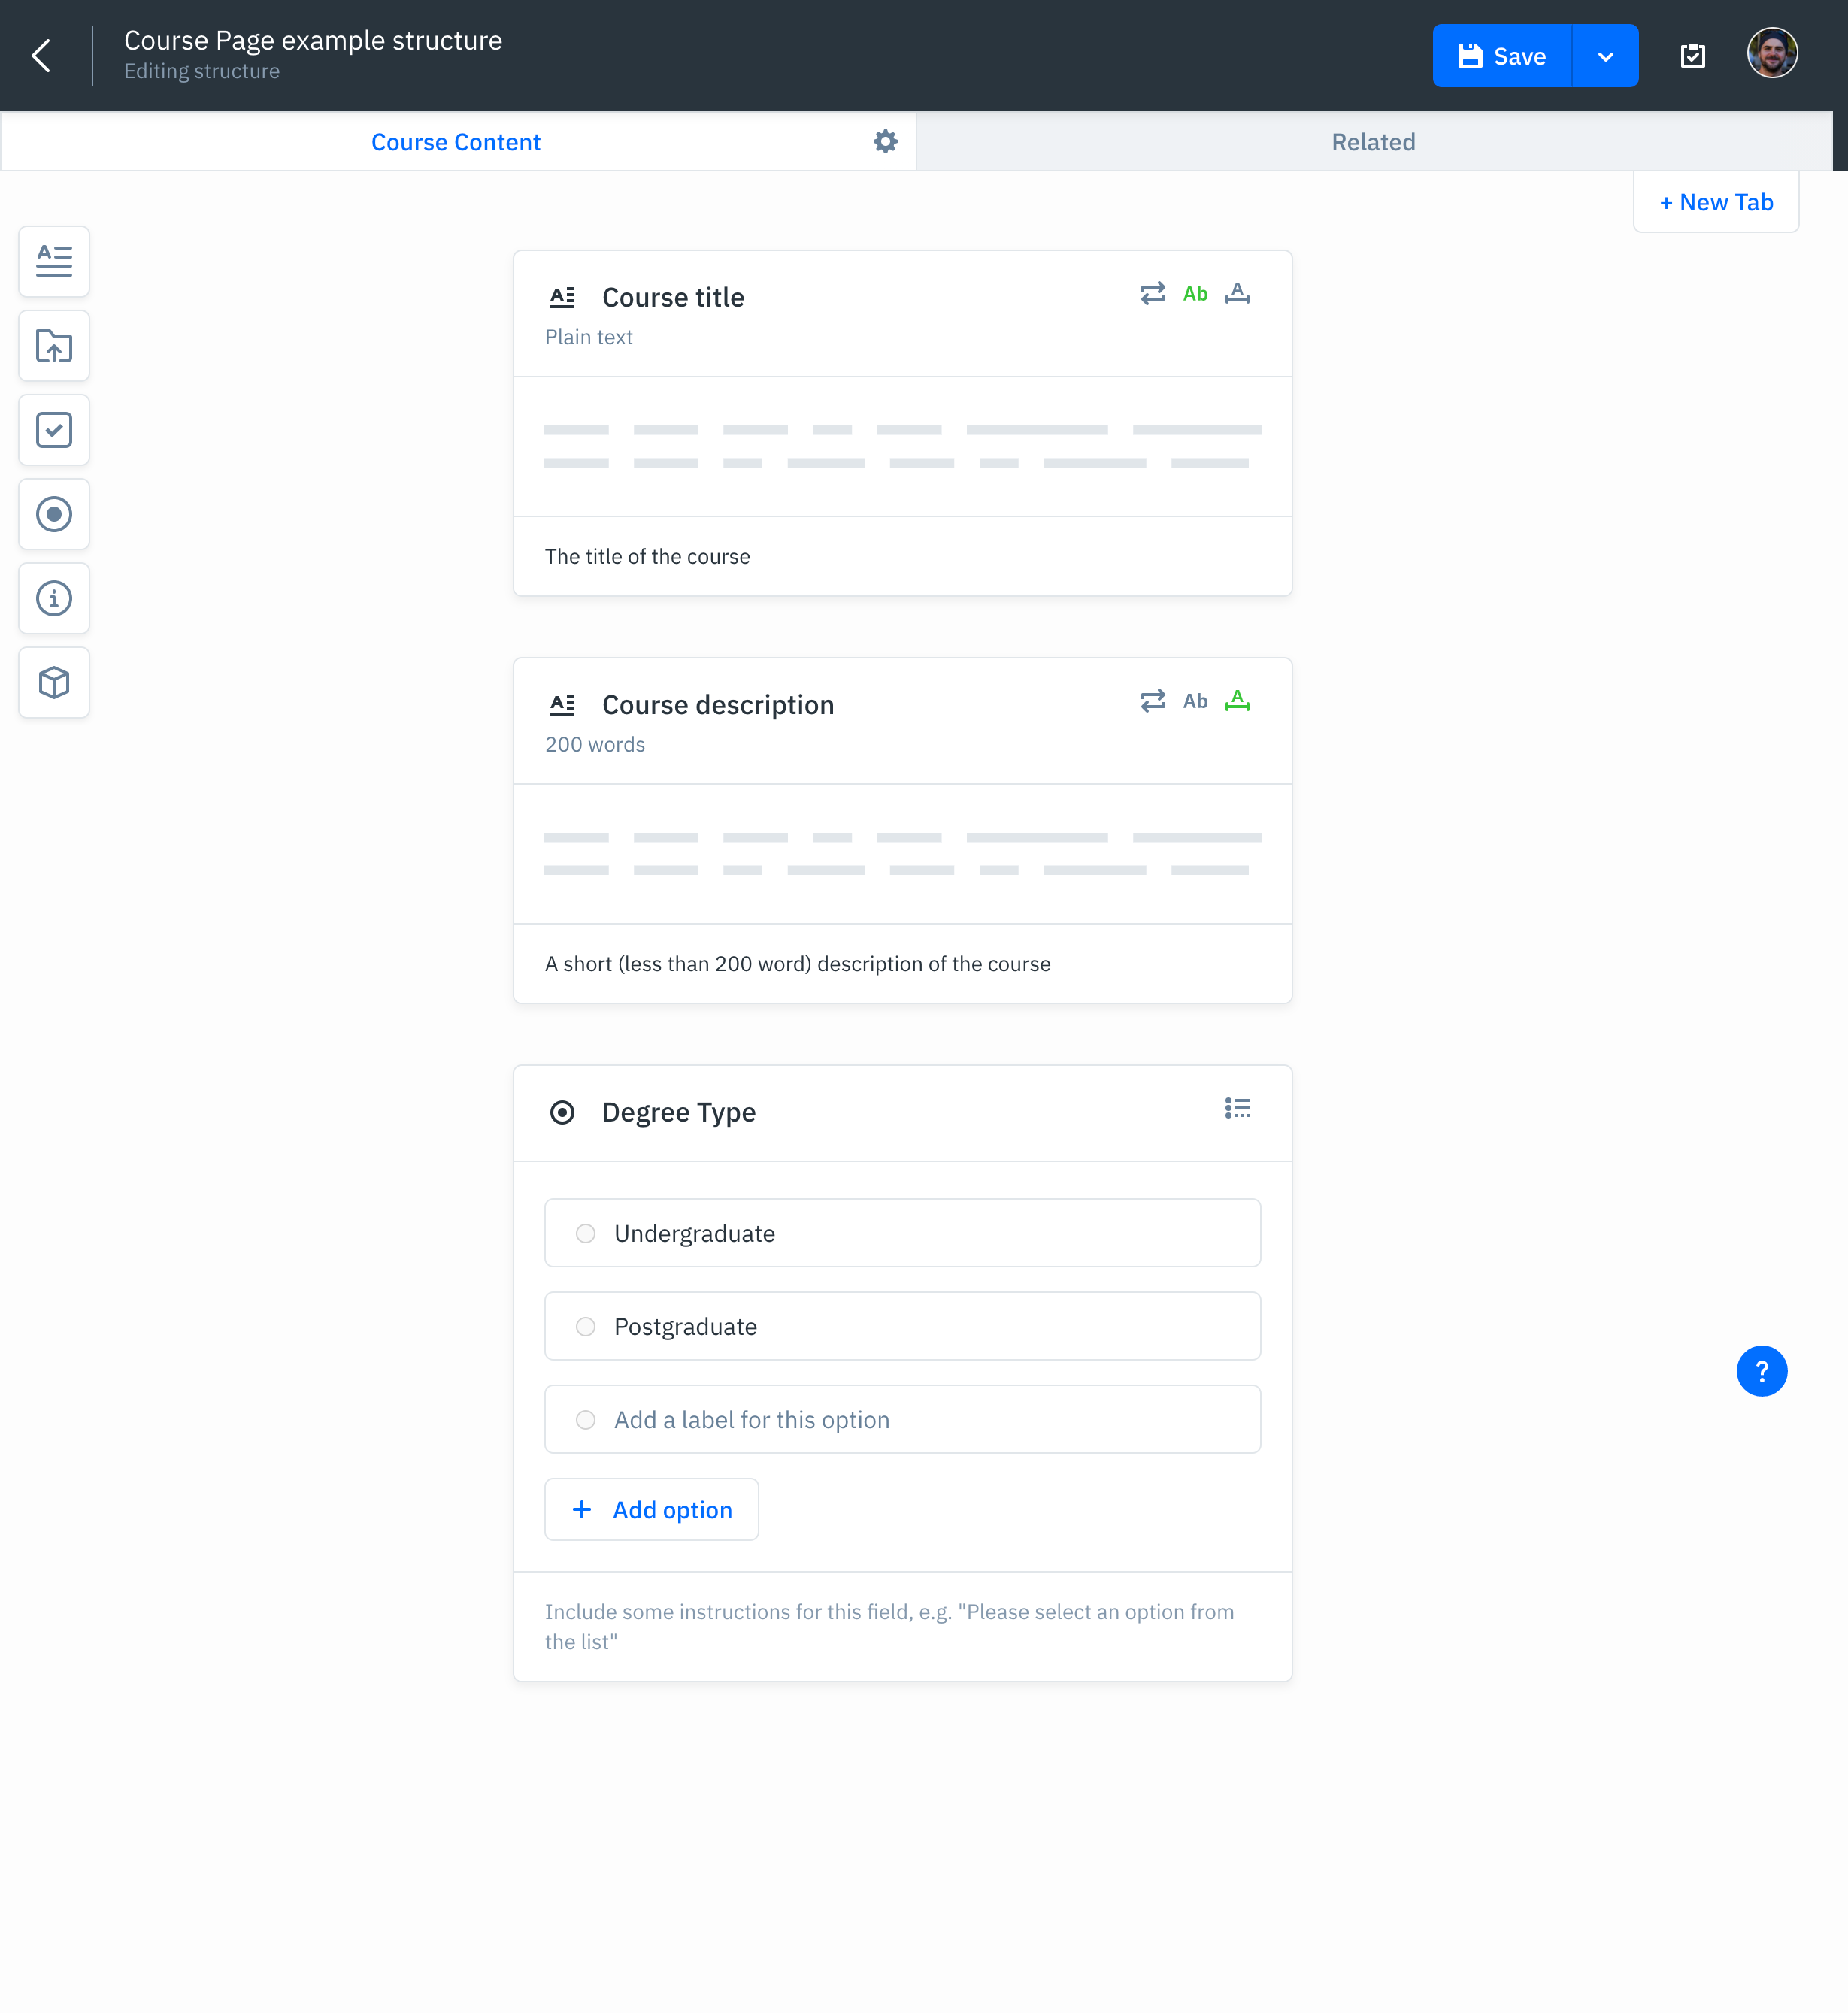Image resolution: width=1848 pixels, height=2013 pixels.
Task: Add a guidelines info field from sidebar
Action: [54, 598]
